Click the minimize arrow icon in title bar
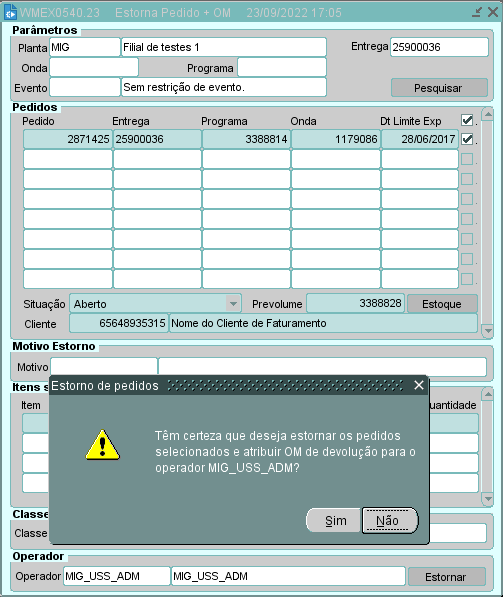503x597 pixels. coord(477,12)
